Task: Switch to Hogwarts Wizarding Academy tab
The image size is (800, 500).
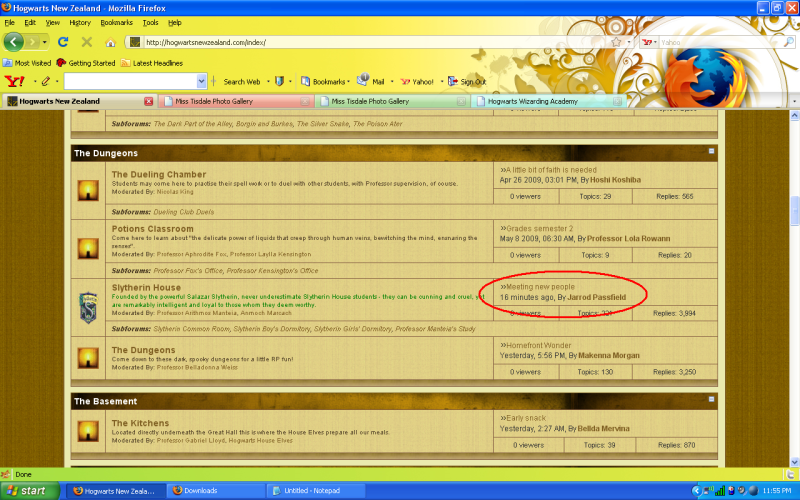Action: click(549, 101)
